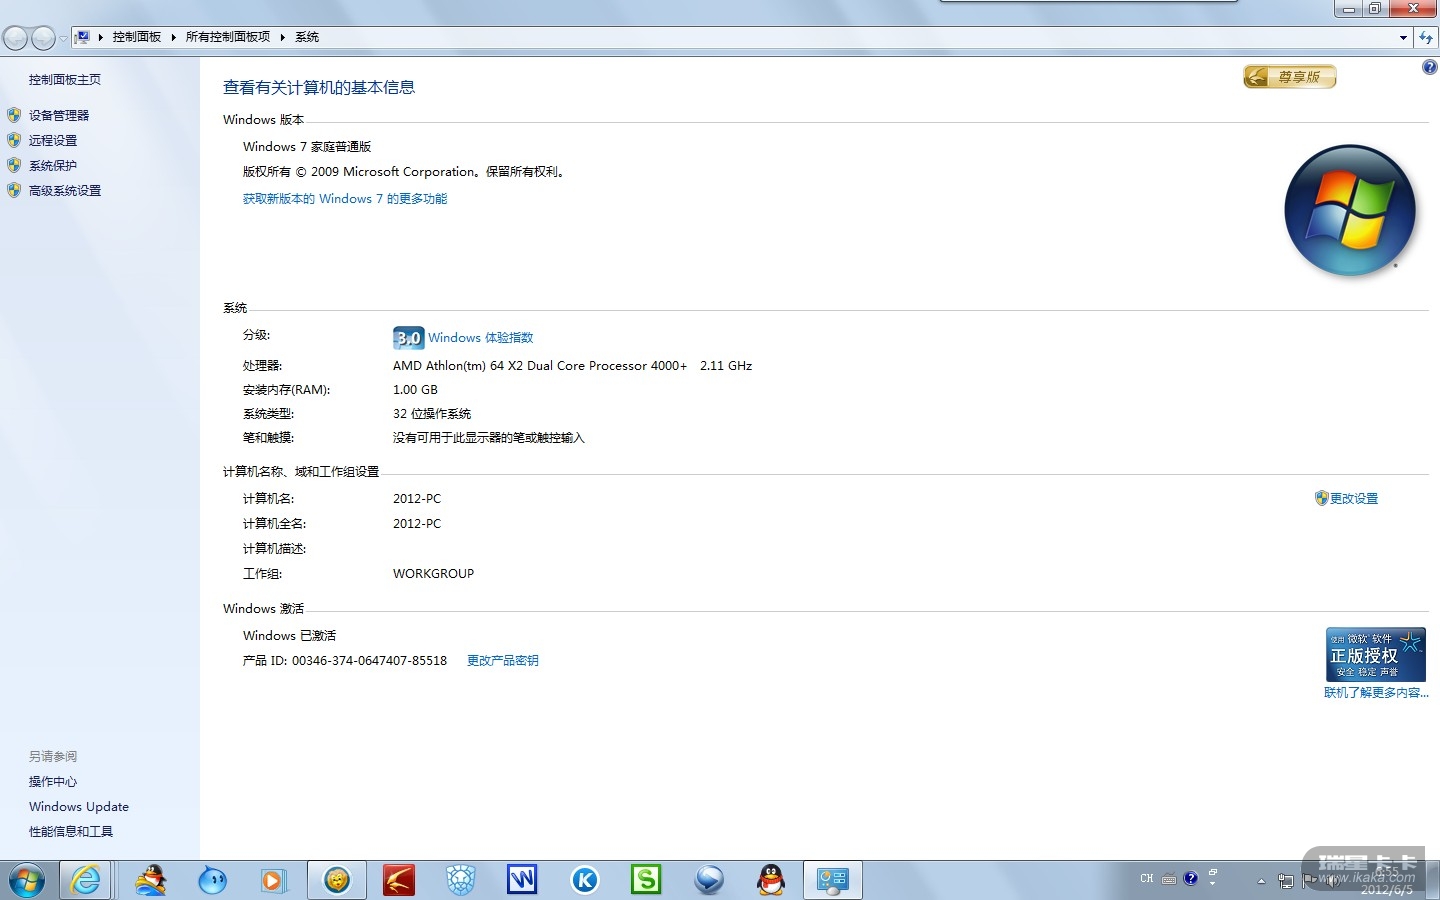Open the blue W word processor taskbar icon
Viewport: 1440px width, 900px height.
[522, 880]
